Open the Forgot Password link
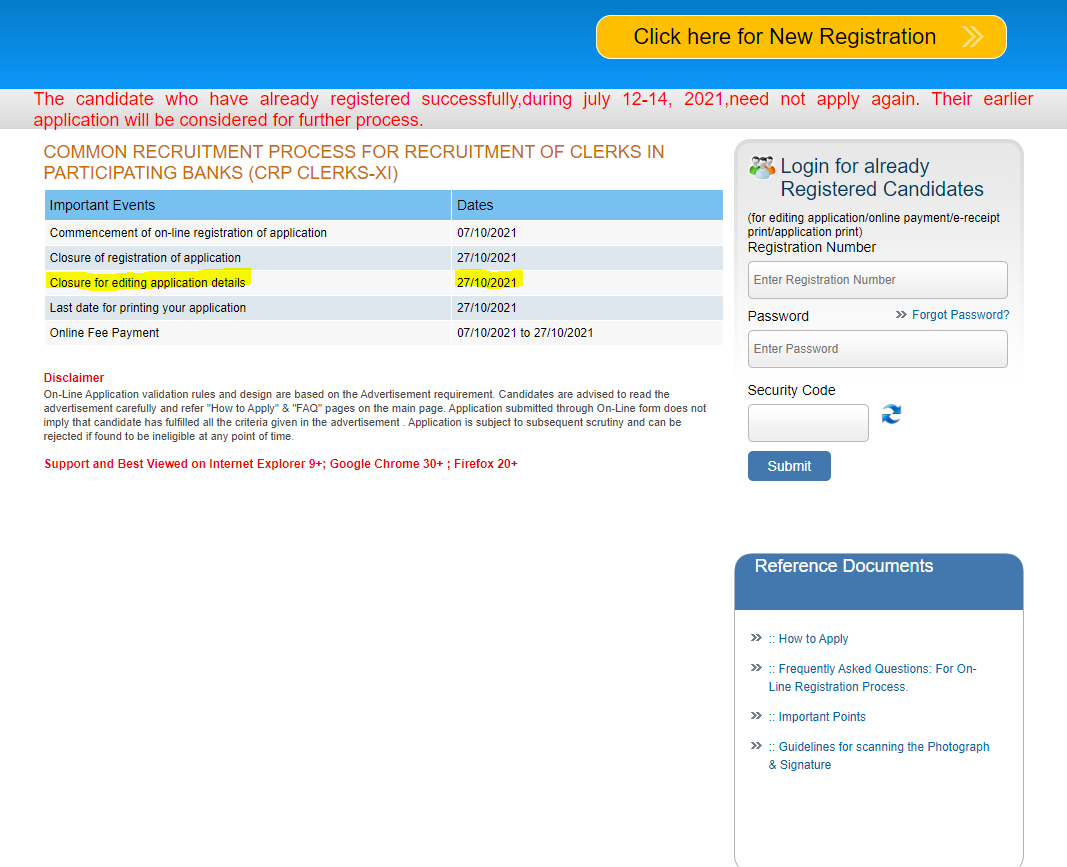This screenshot has width=1067, height=867. coord(960,315)
